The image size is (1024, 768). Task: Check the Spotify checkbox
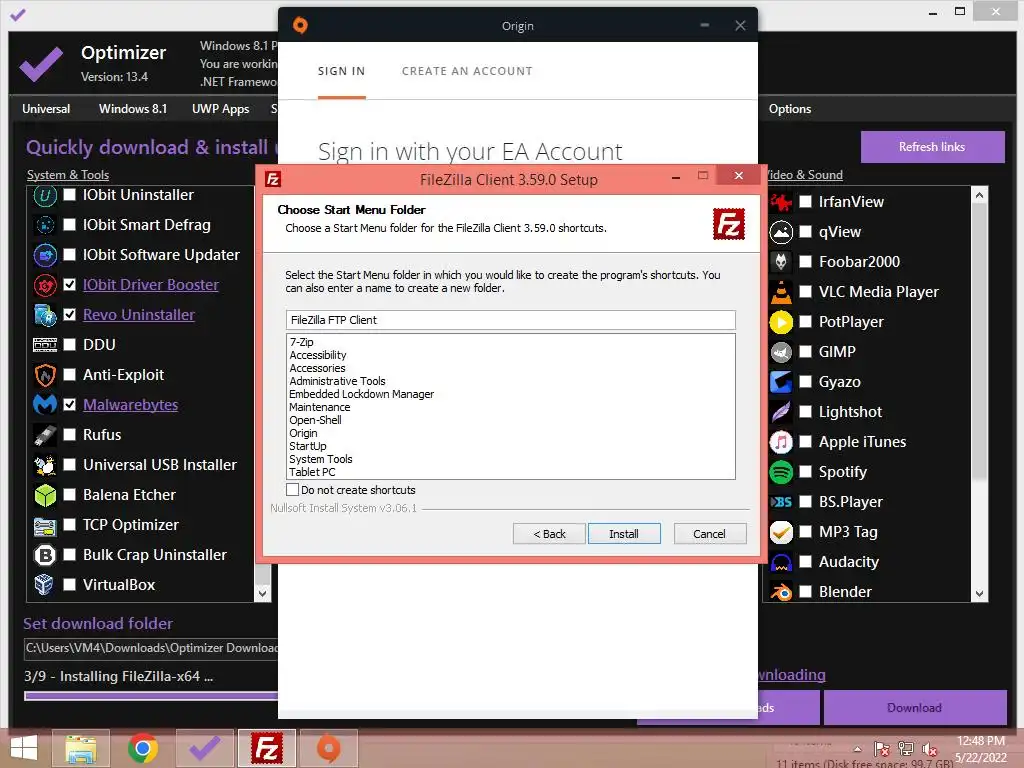[806, 472]
